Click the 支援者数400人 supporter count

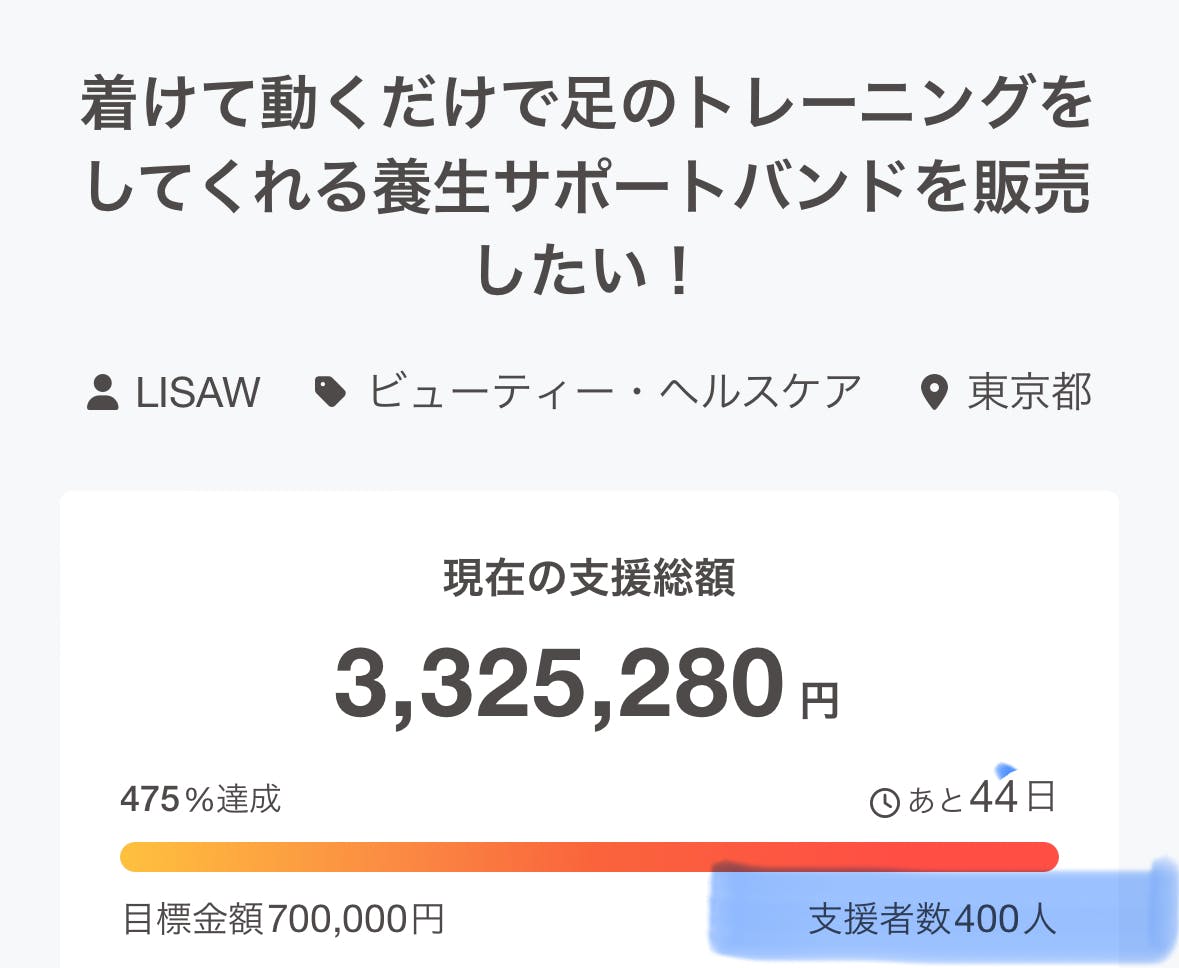tap(932, 918)
